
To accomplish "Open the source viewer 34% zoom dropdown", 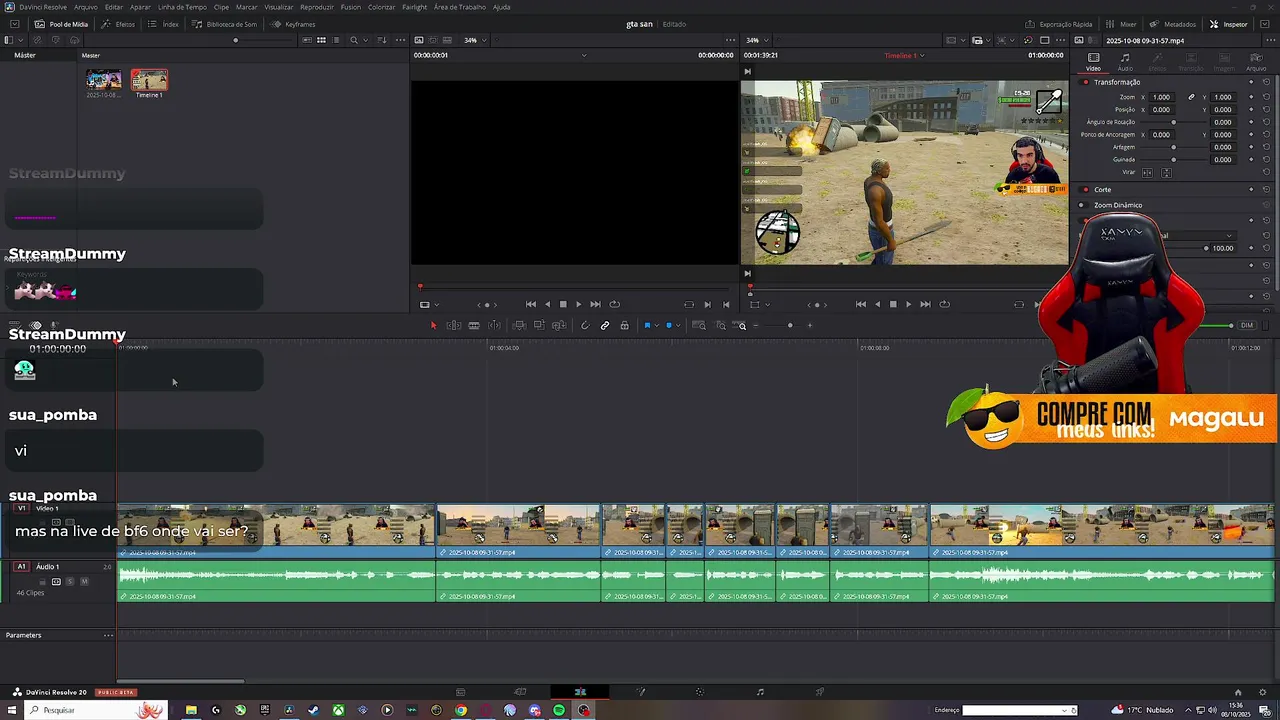I will point(476,40).
